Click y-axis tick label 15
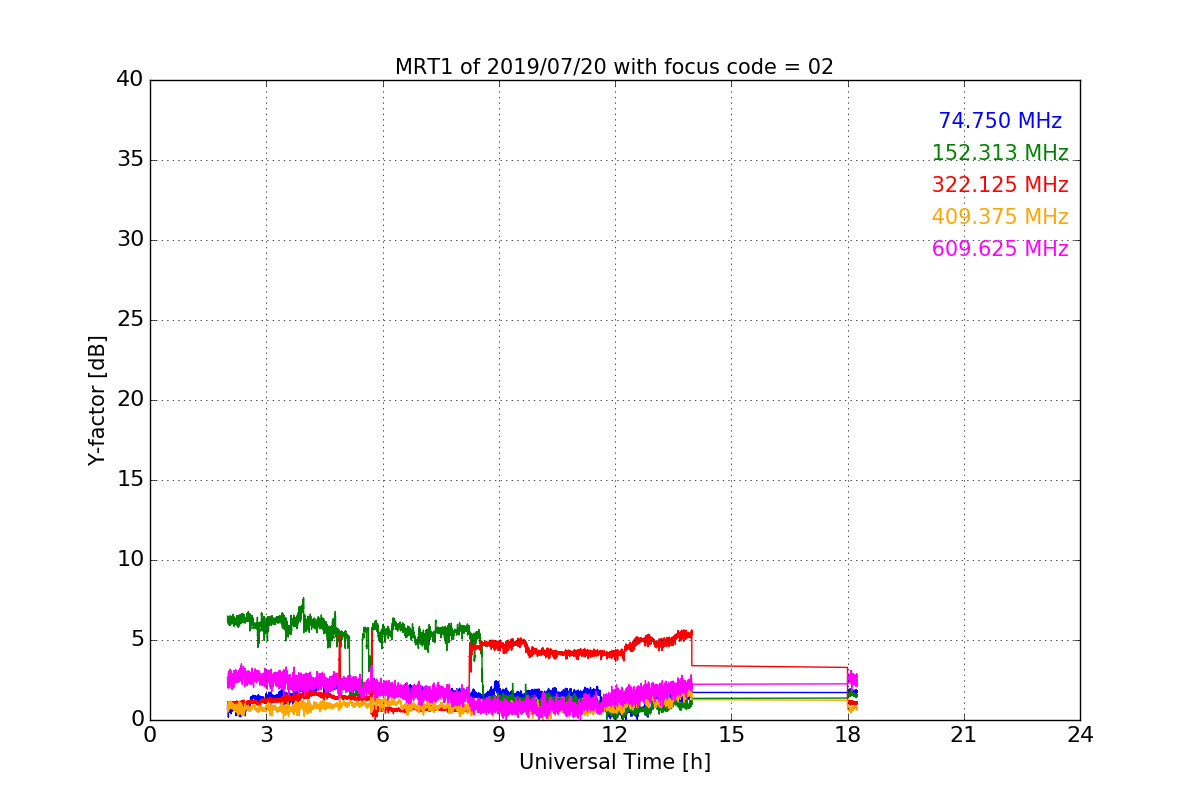This screenshot has width=1200, height=800. coord(130,480)
